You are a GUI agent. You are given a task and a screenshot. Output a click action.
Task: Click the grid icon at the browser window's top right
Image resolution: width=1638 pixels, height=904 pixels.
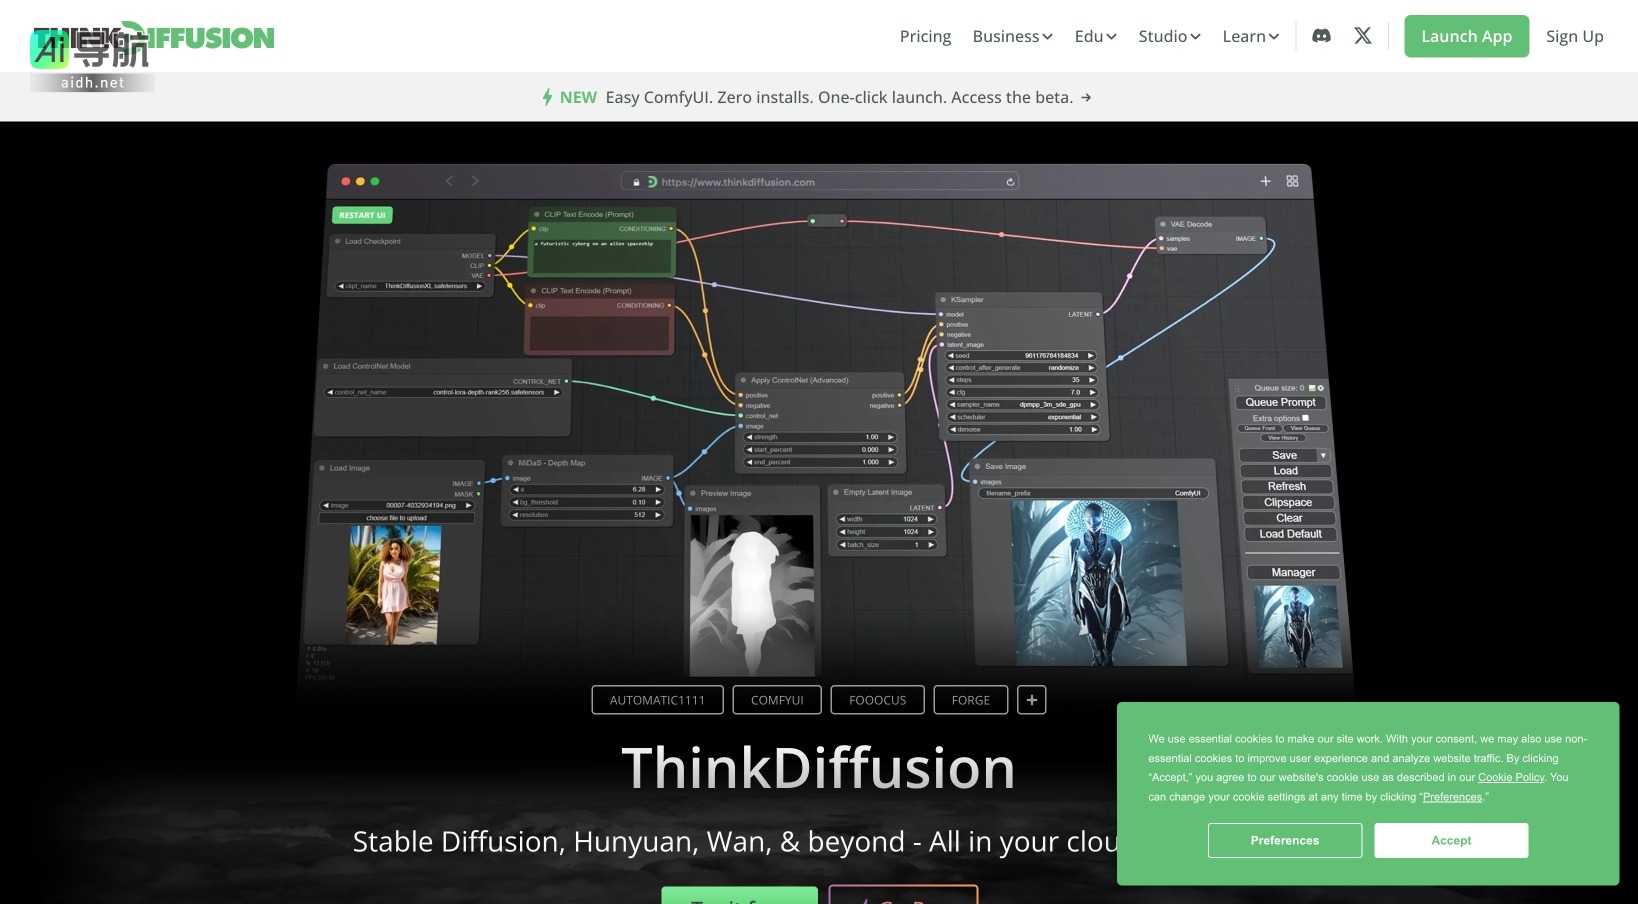[1292, 181]
